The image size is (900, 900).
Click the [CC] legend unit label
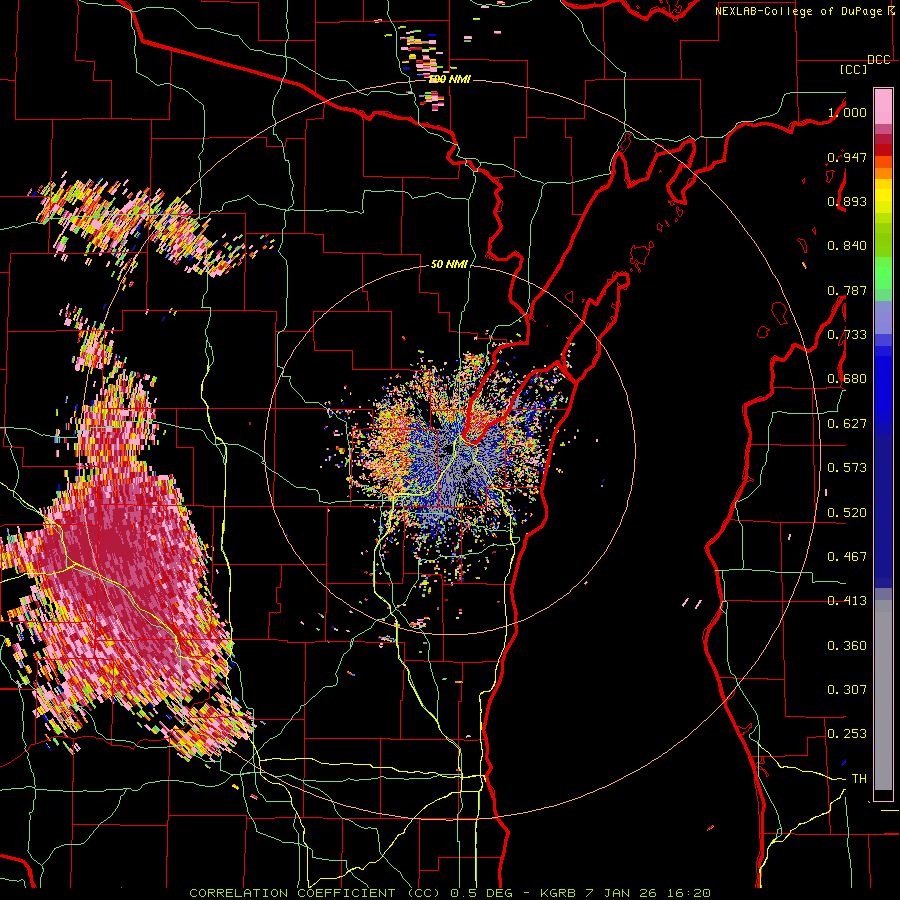point(854,69)
